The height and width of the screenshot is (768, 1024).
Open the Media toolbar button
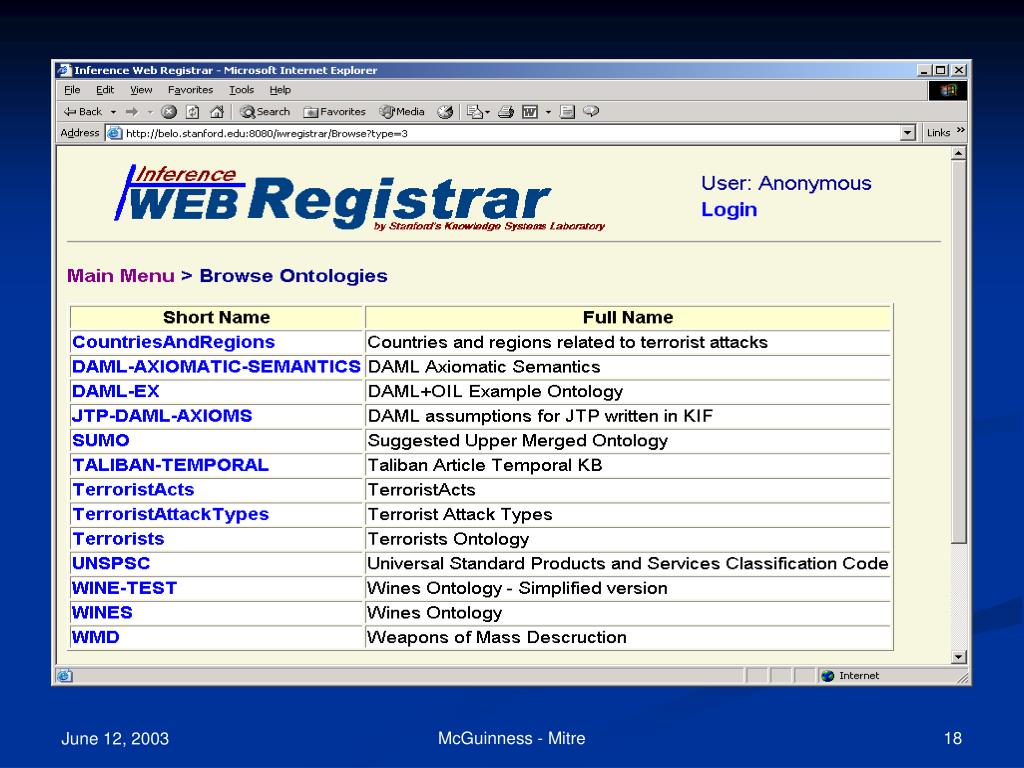click(402, 112)
